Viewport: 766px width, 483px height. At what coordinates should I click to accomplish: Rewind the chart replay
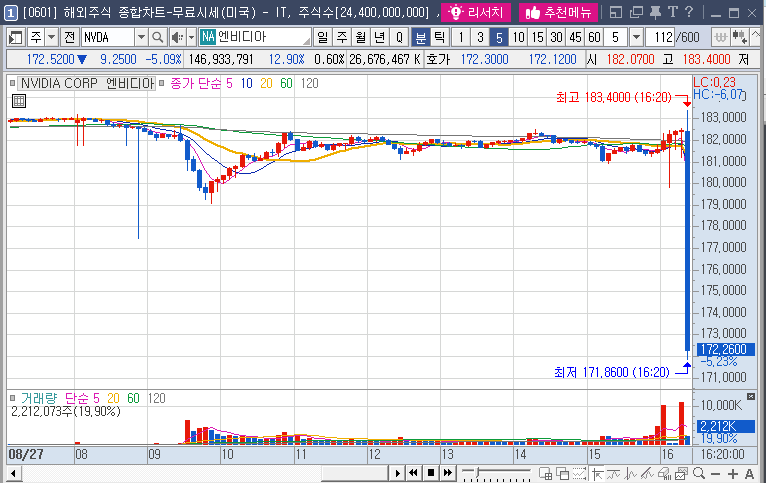414,473
